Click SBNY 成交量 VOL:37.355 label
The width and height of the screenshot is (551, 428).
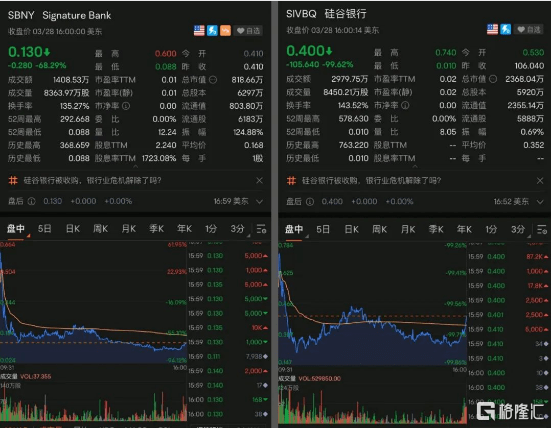(x=26, y=376)
